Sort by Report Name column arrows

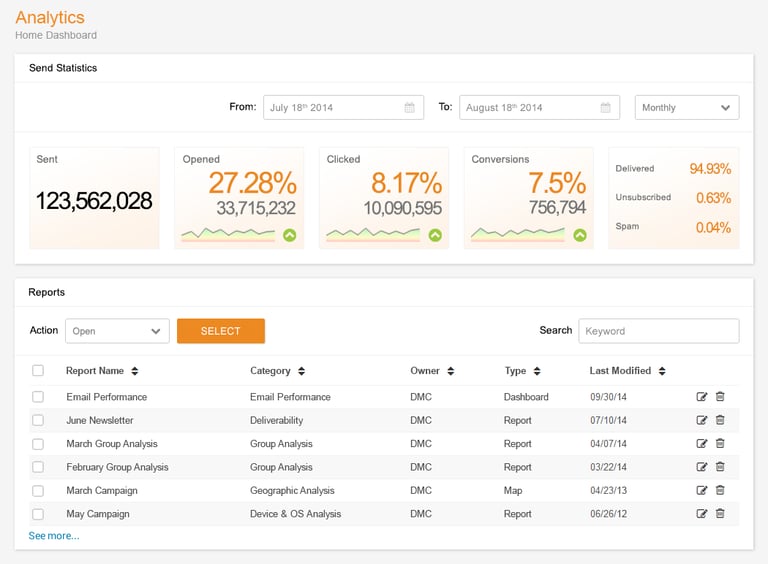[x=135, y=371]
